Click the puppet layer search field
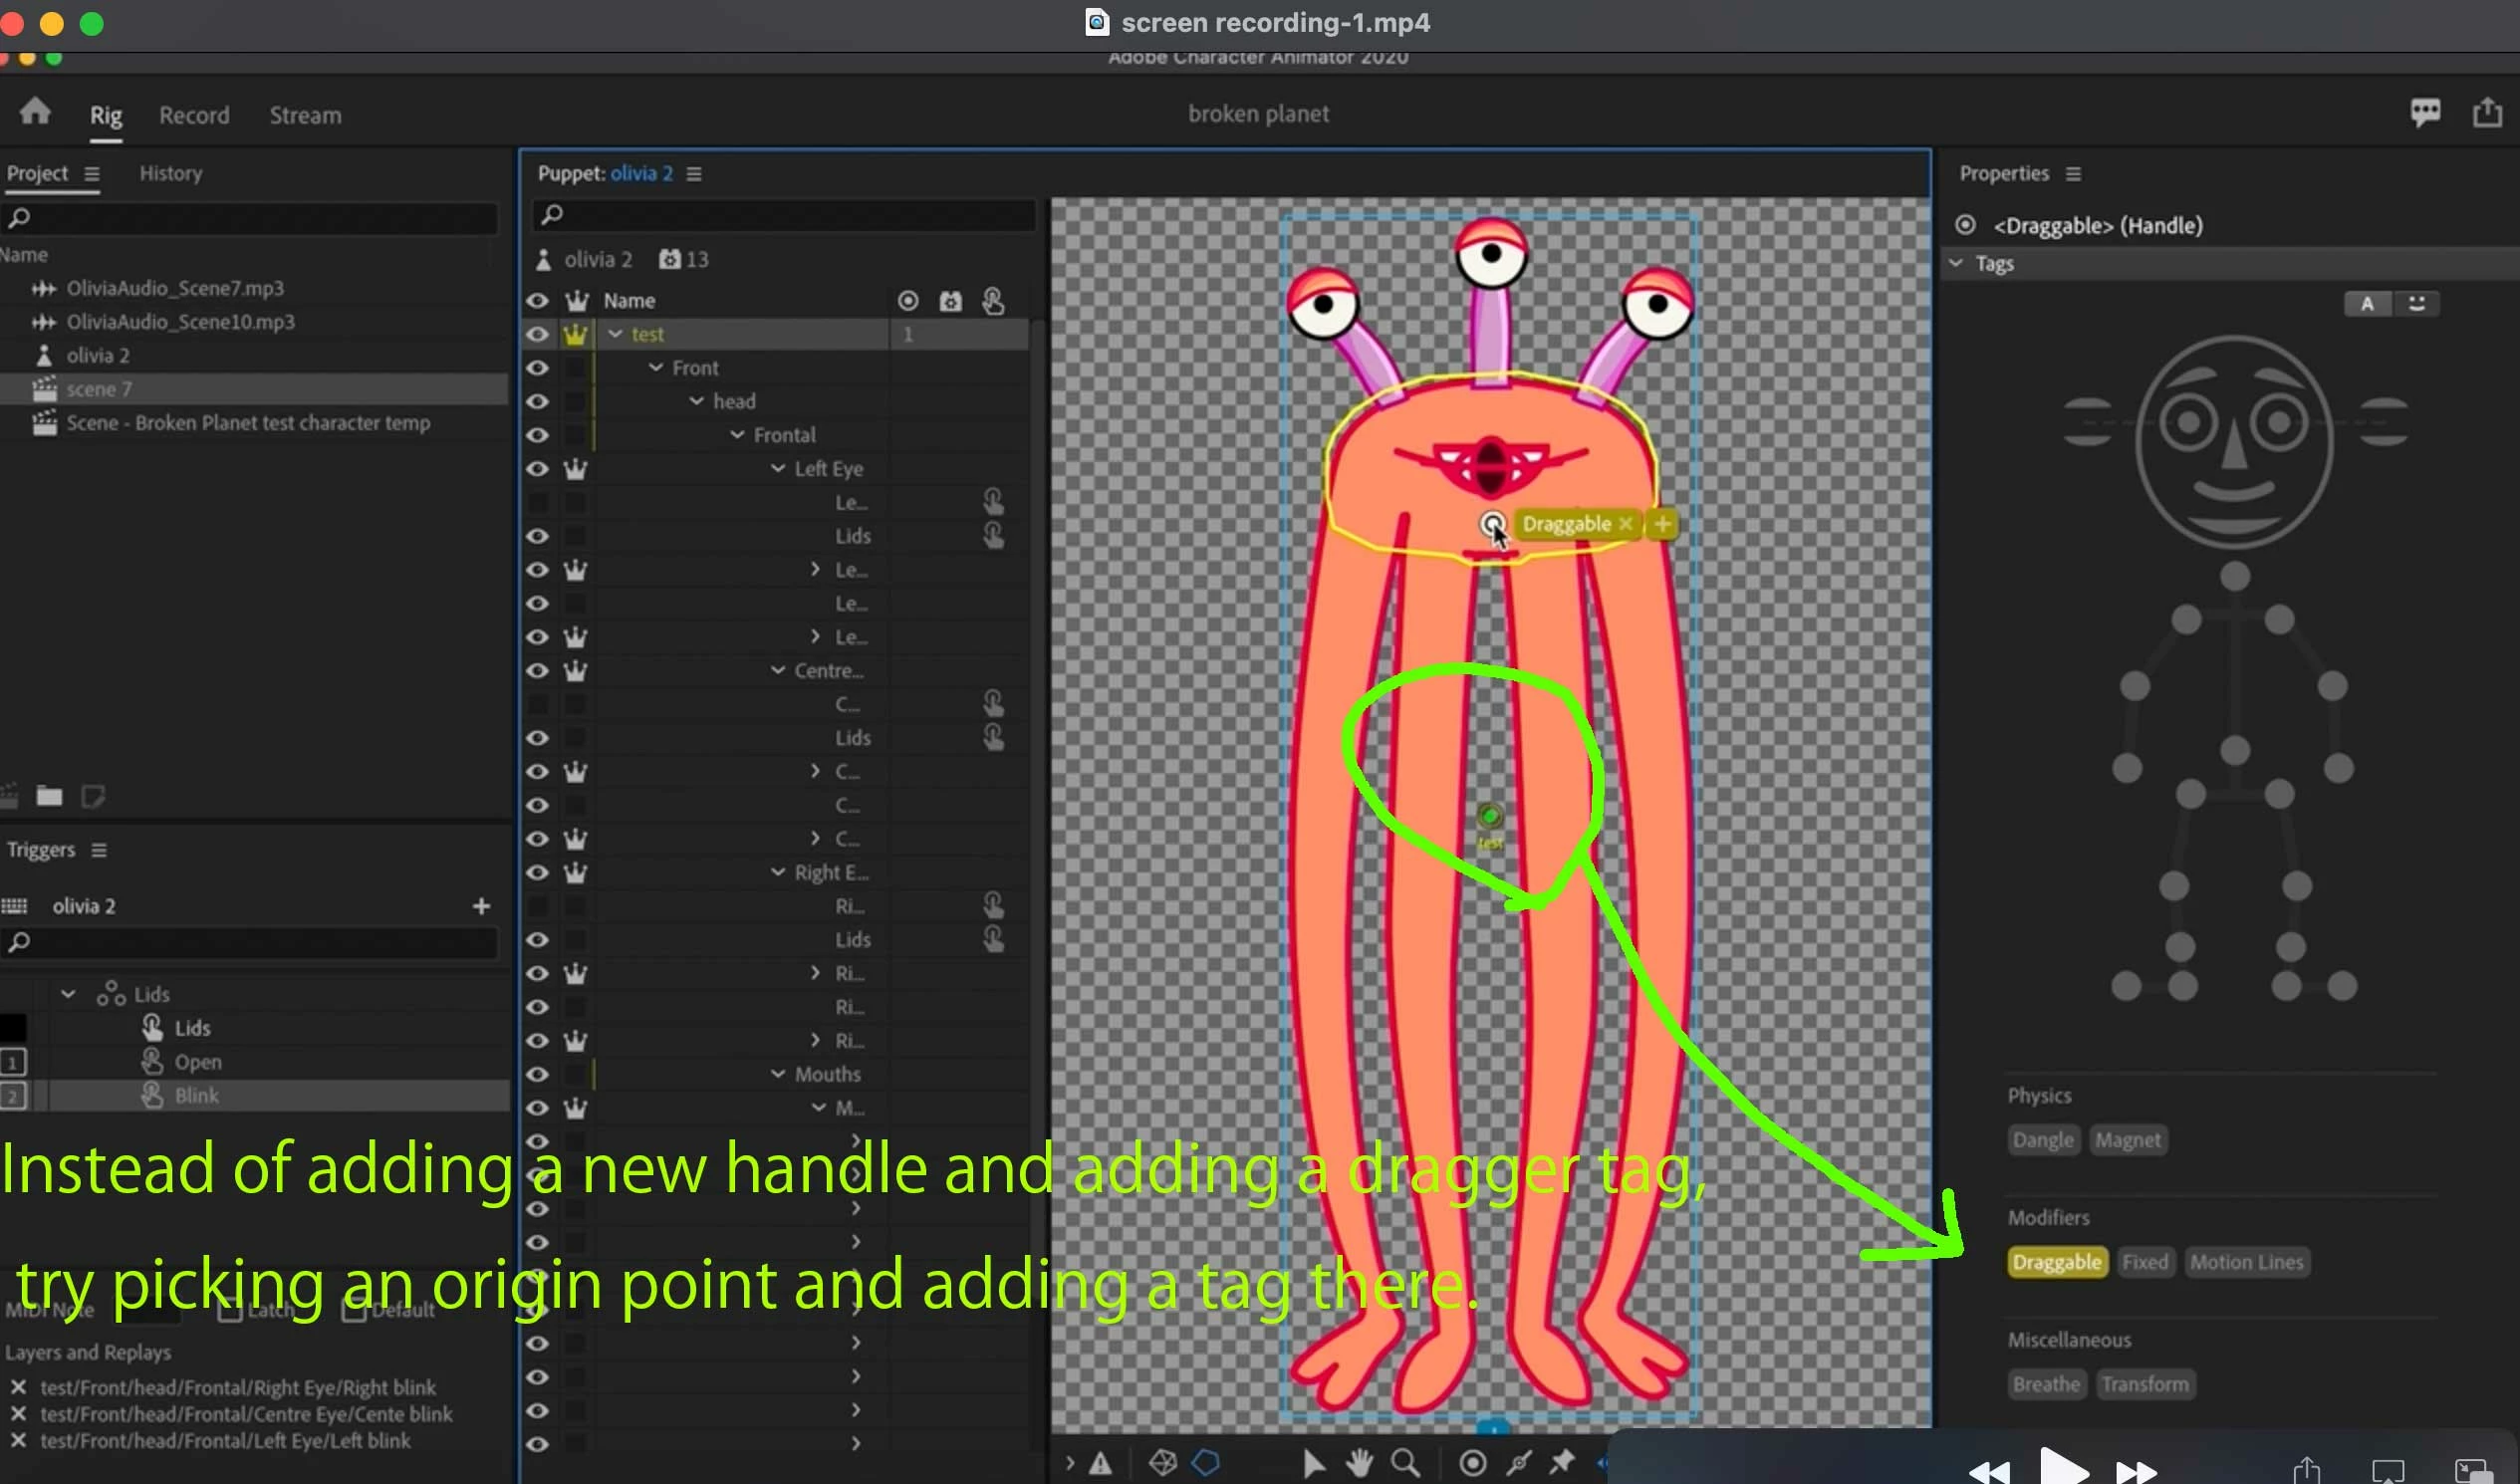 (785, 215)
